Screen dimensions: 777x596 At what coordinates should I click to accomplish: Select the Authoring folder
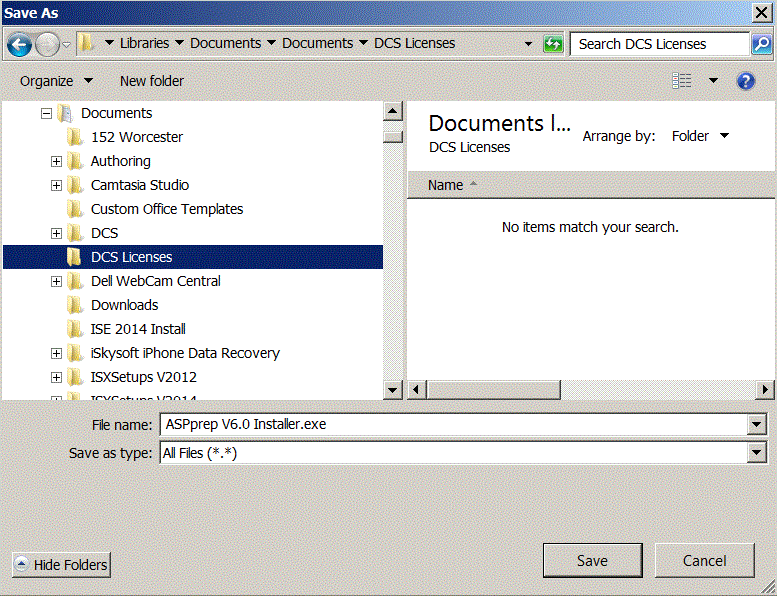click(x=120, y=161)
